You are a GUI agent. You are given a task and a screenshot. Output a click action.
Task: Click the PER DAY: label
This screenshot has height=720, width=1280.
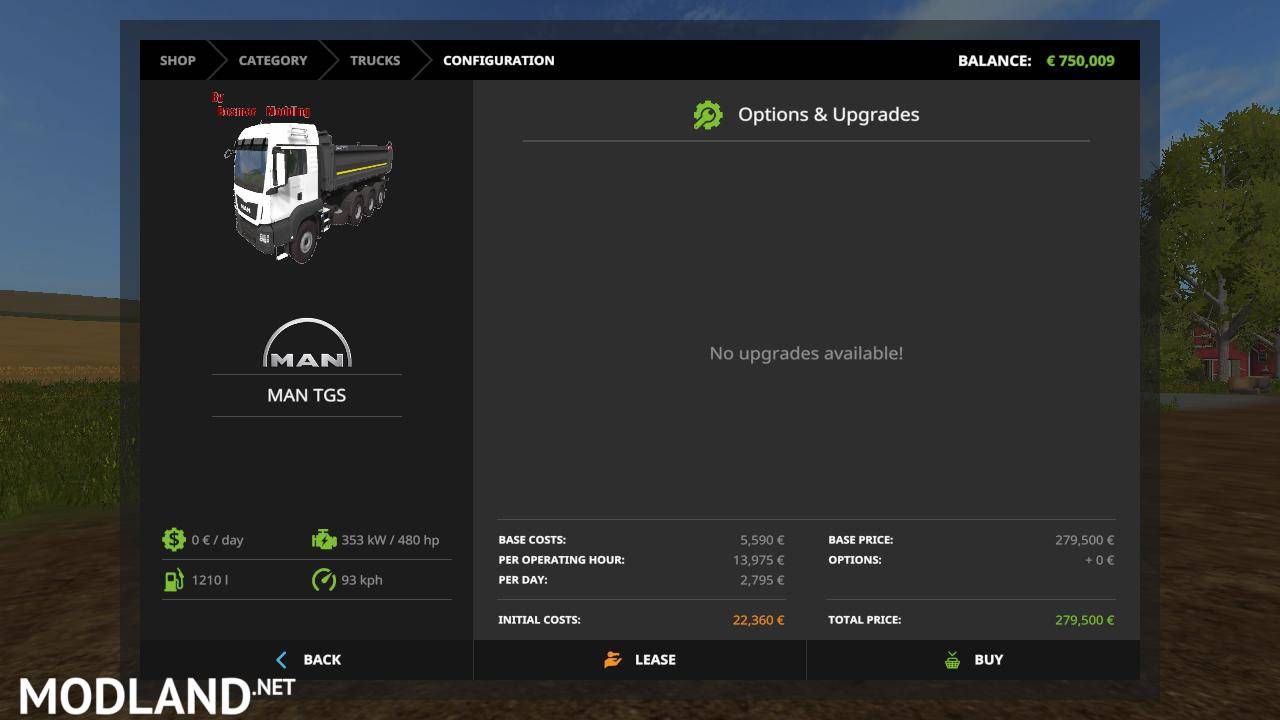click(523, 580)
